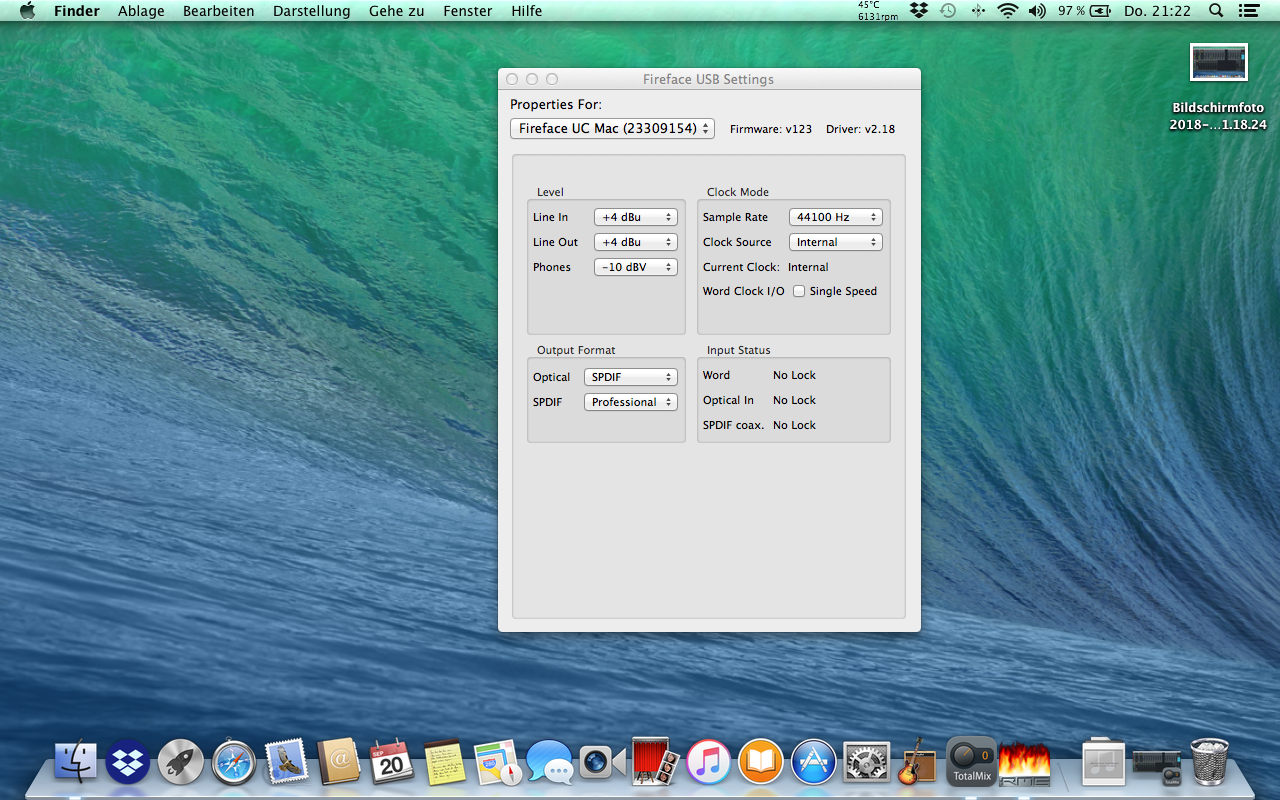Open TotalMix from the Dock

coord(971,761)
